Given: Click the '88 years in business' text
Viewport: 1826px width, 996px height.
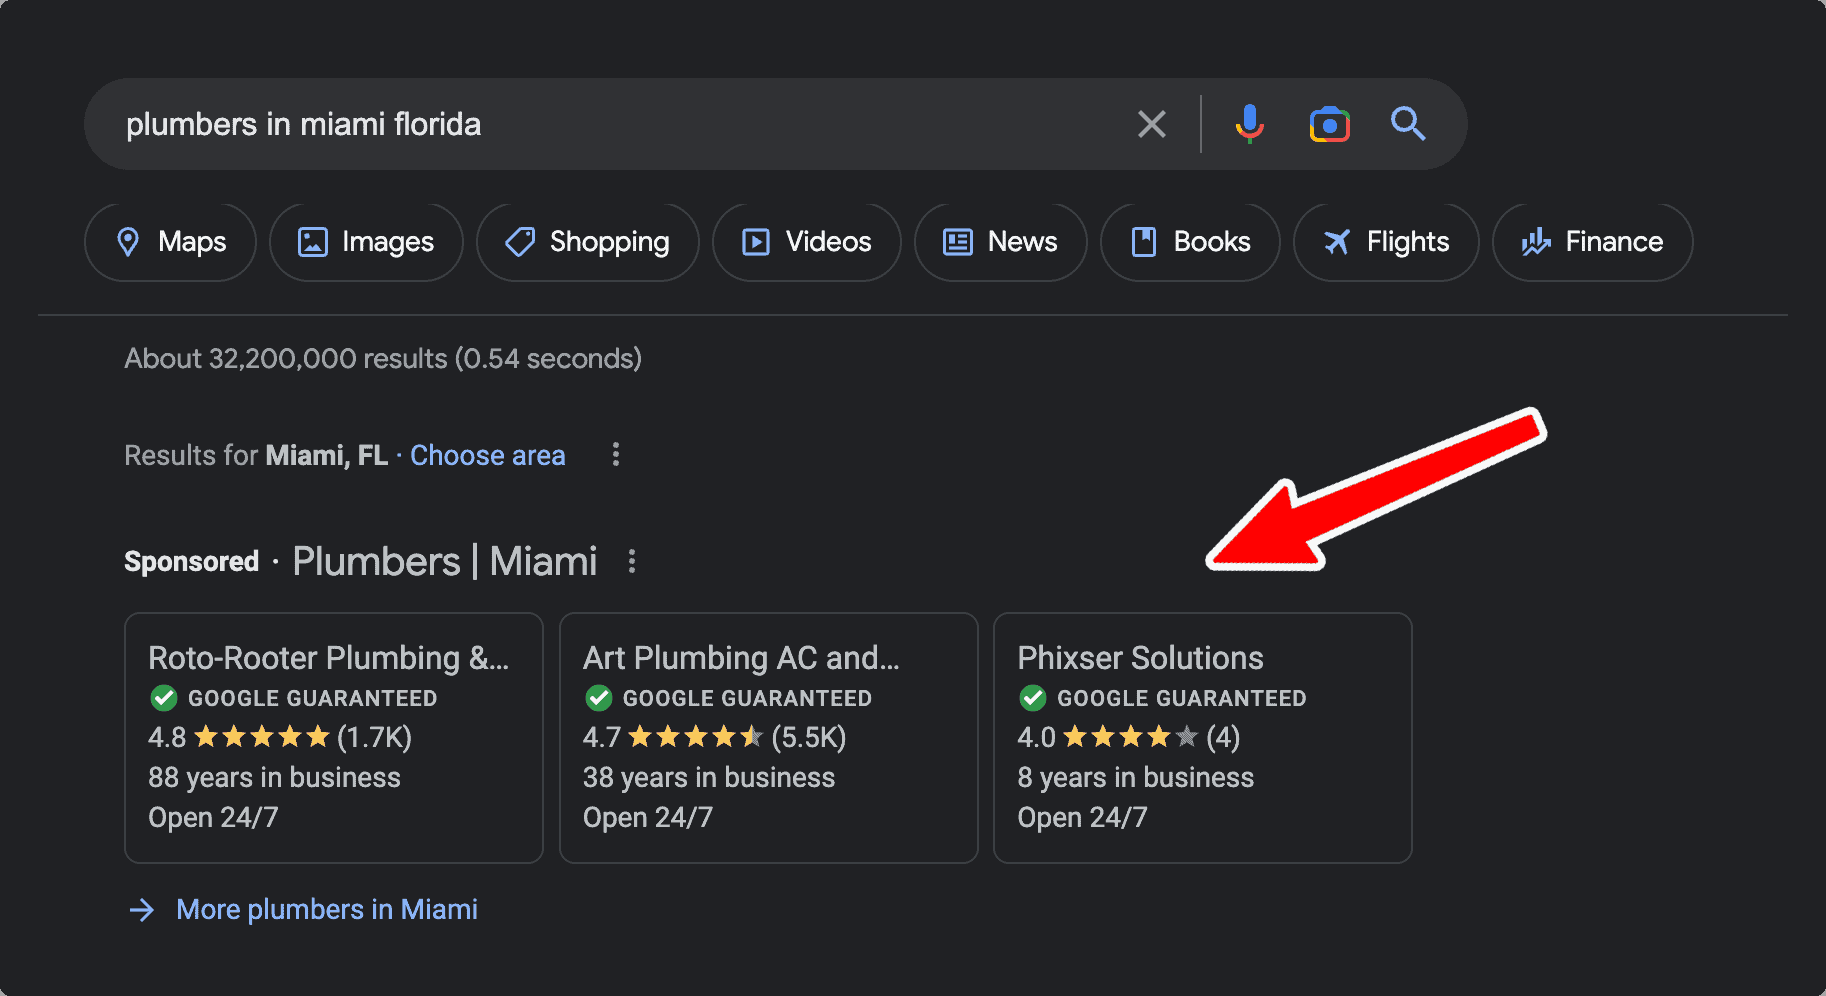Looking at the screenshot, I should (x=274, y=778).
